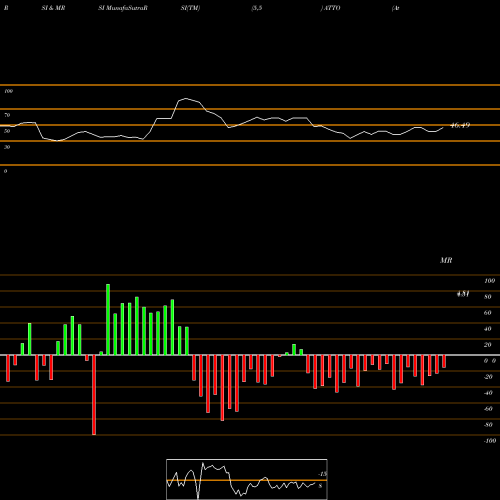Click the 60 label on MR axis
The width and height of the screenshot is (500, 500).
coord(488,313)
